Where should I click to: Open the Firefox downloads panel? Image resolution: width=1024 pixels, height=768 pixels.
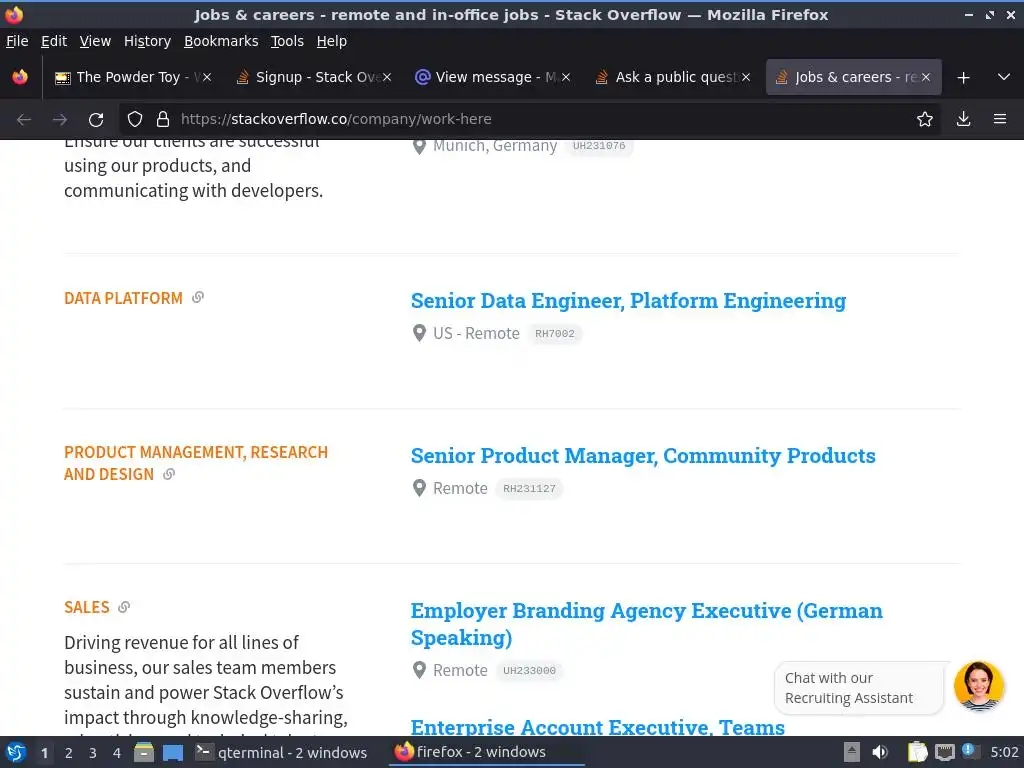pyautogui.click(x=963, y=119)
